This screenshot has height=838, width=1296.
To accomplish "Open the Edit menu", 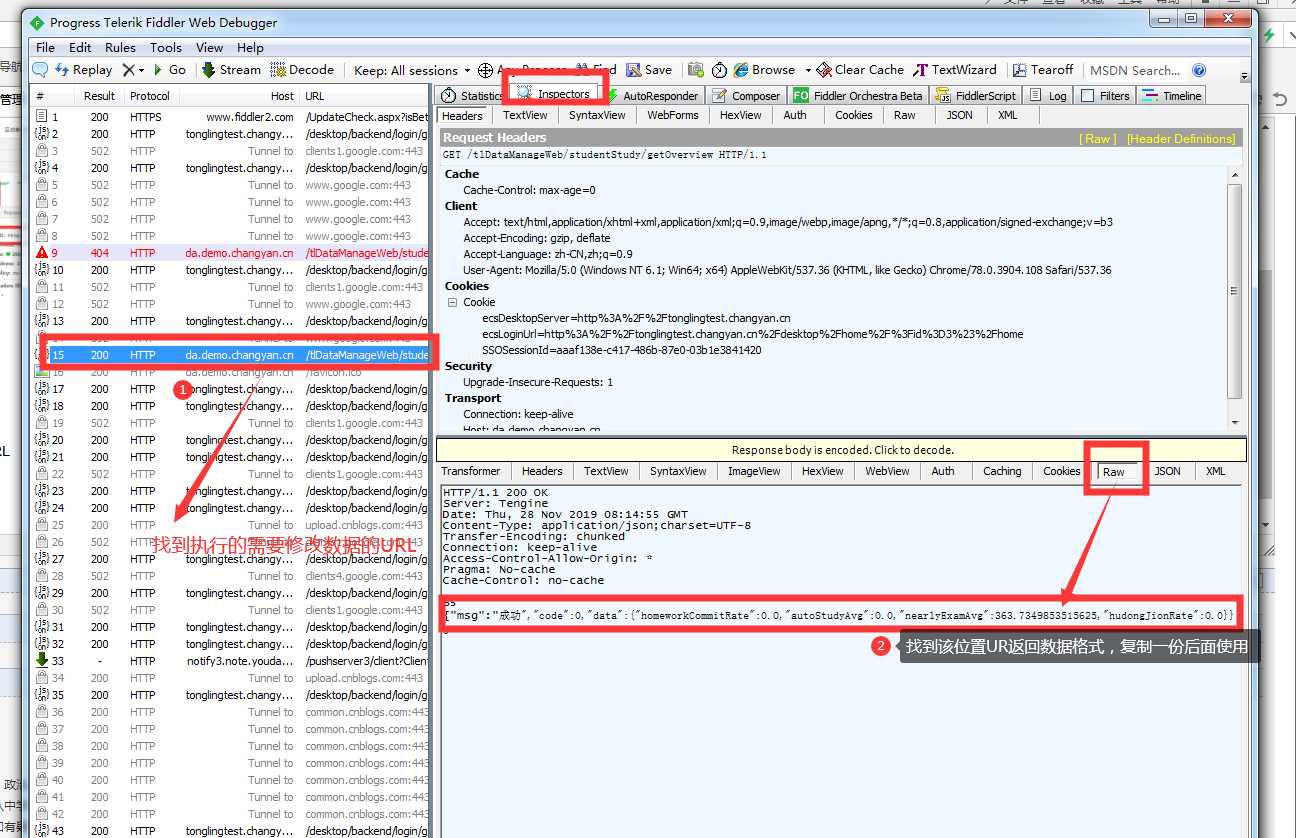I will [80, 47].
